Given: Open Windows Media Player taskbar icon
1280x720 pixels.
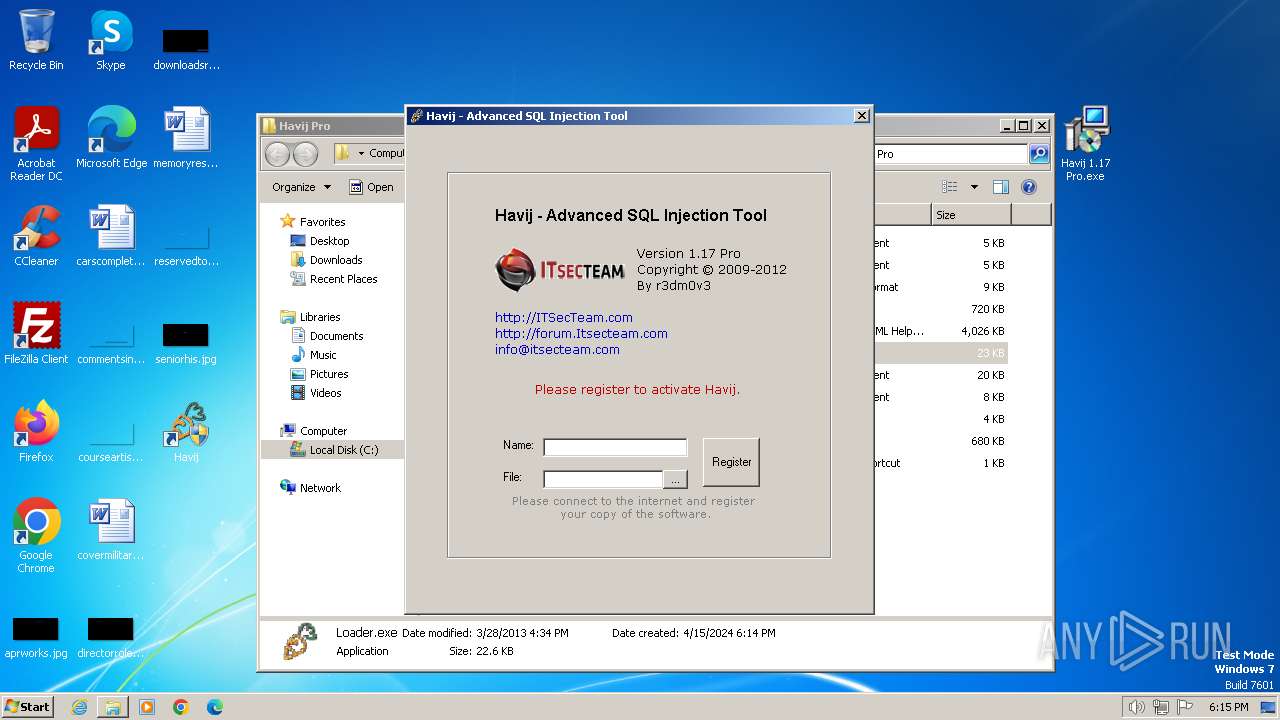Looking at the screenshot, I should [x=147, y=707].
